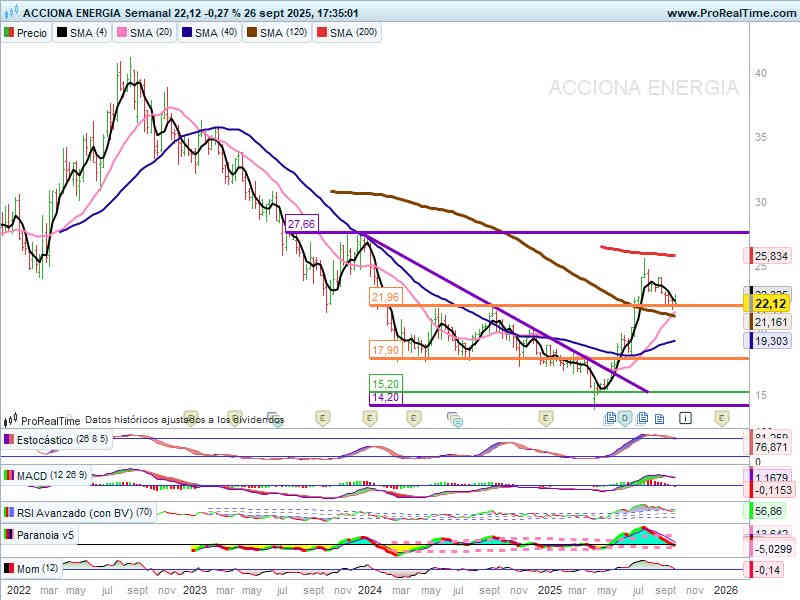800x600 pixels.
Task: Click the 2023 label on time axis
Action: 195,590
